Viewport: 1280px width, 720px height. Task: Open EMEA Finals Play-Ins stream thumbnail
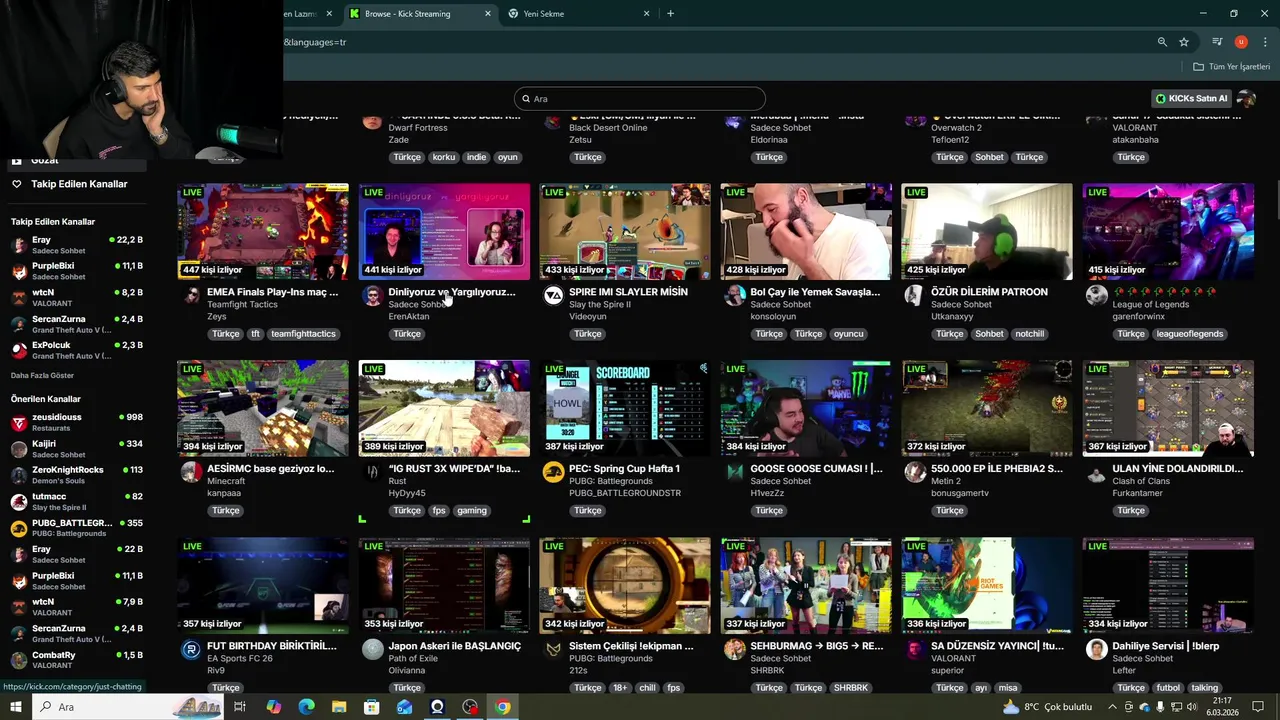pyautogui.click(x=263, y=231)
